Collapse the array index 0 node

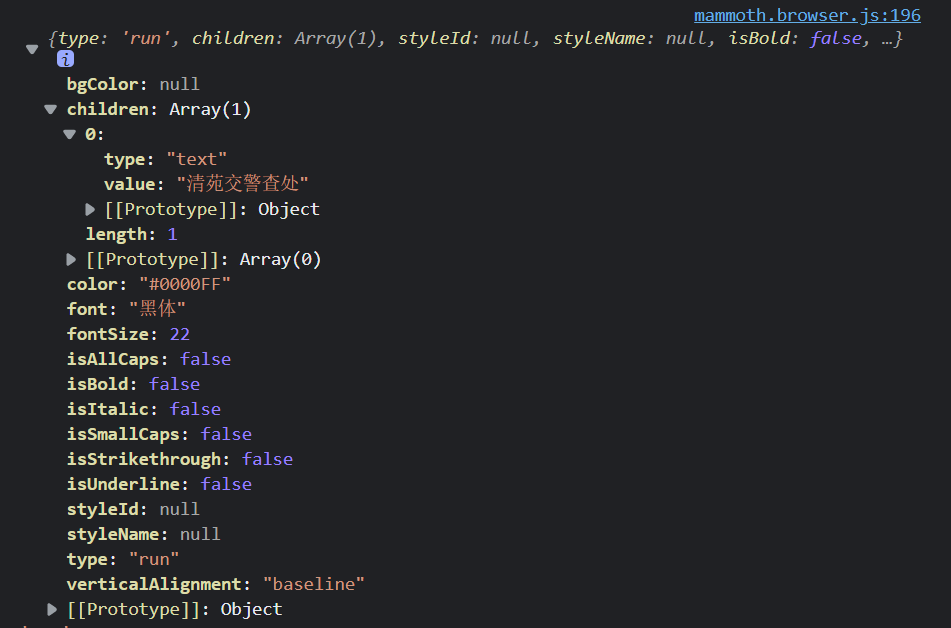click(x=70, y=134)
